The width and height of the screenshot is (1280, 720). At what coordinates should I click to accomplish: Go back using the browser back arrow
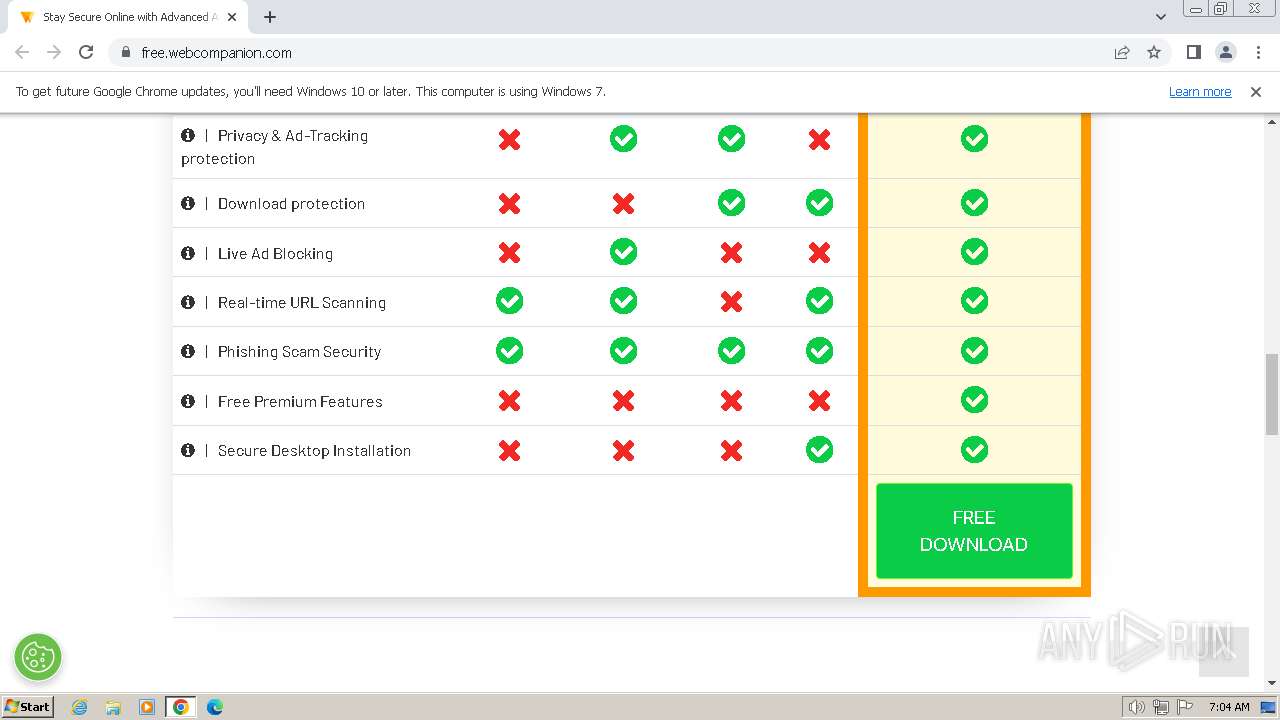point(22,52)
